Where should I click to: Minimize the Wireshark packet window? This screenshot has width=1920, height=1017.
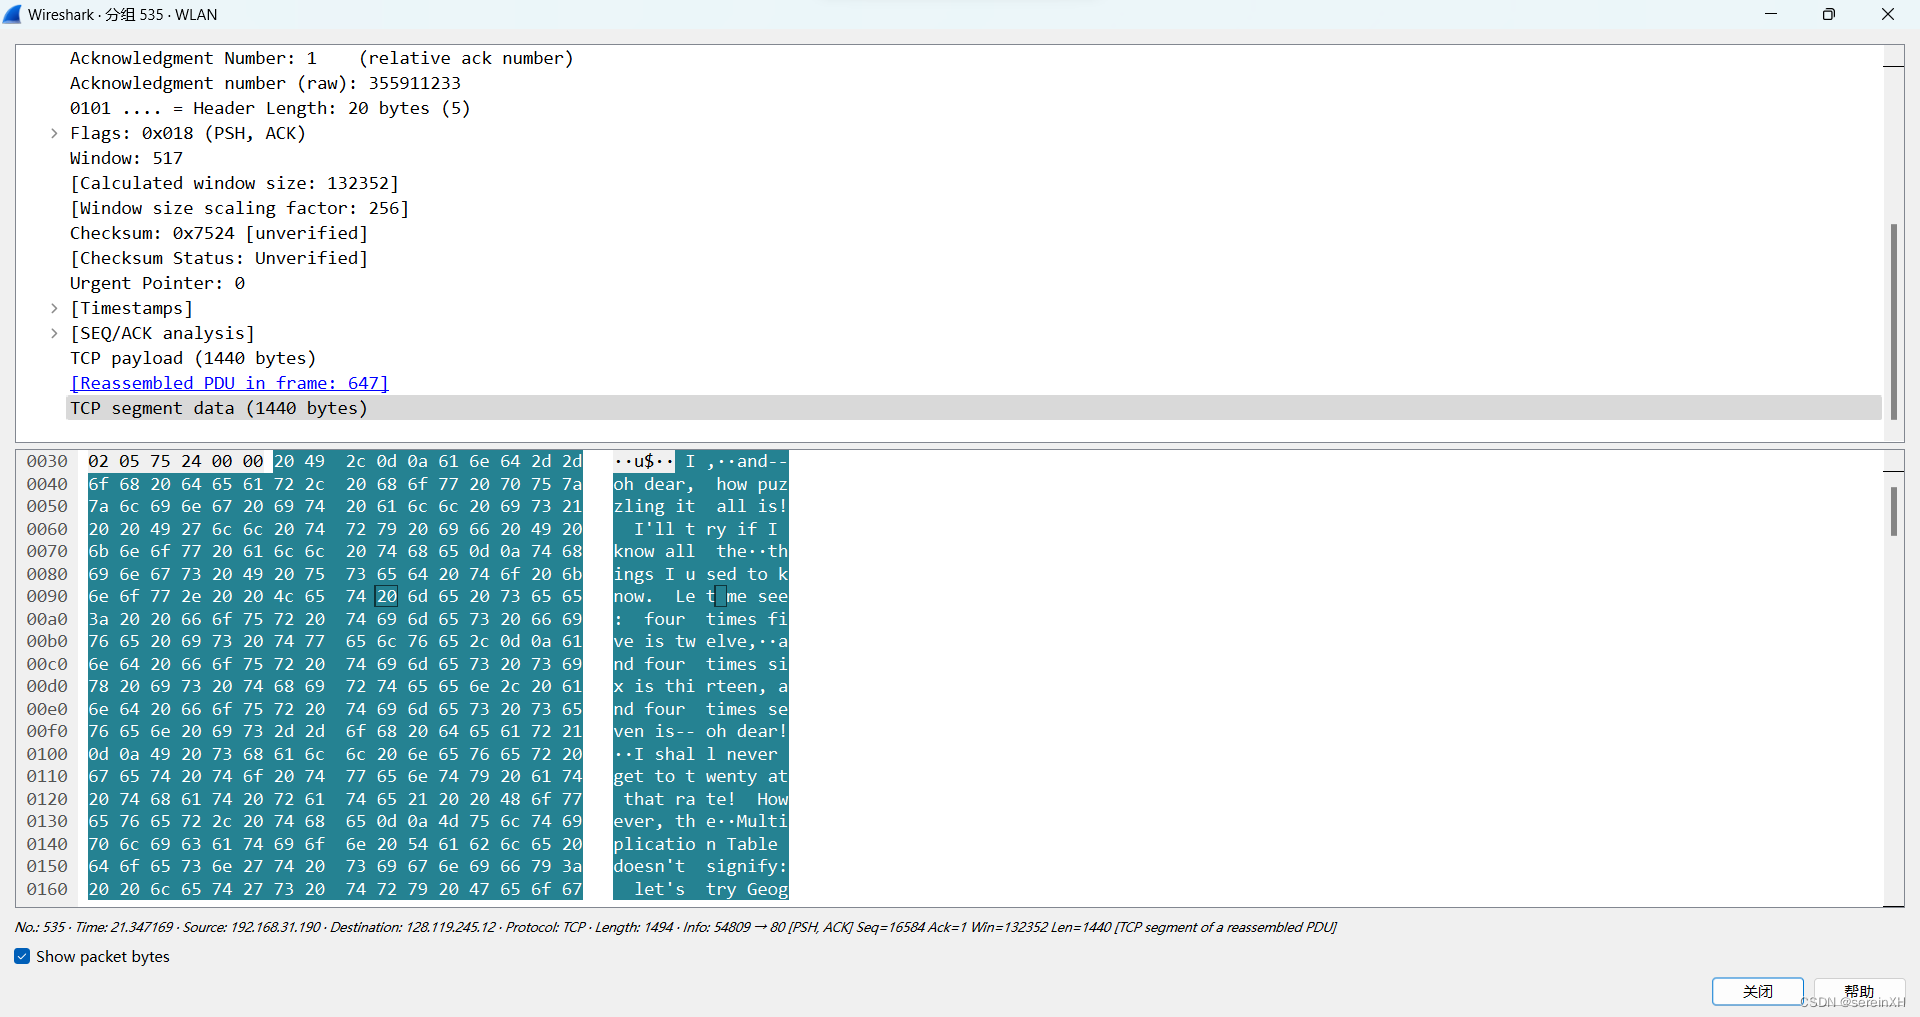click(x=1771, y=14)
